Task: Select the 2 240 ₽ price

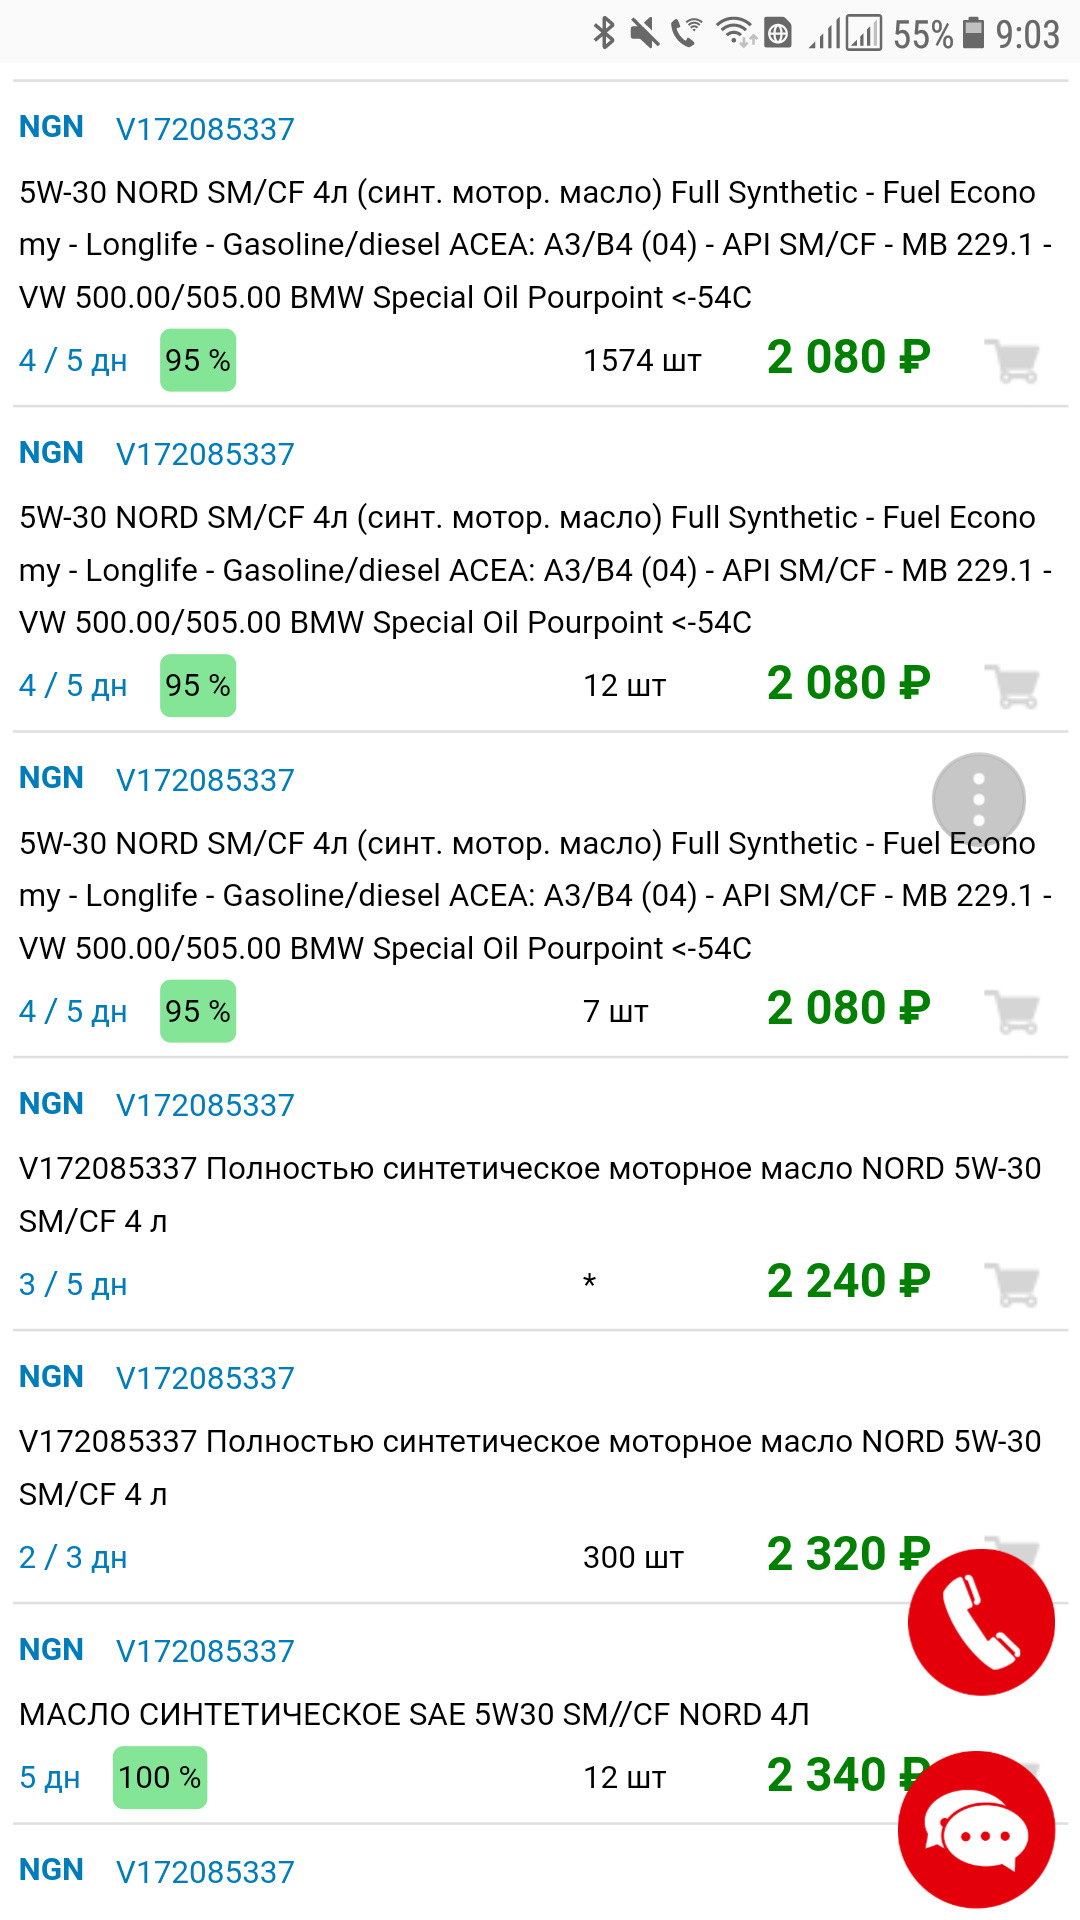Action: (x=848, y=1282)
